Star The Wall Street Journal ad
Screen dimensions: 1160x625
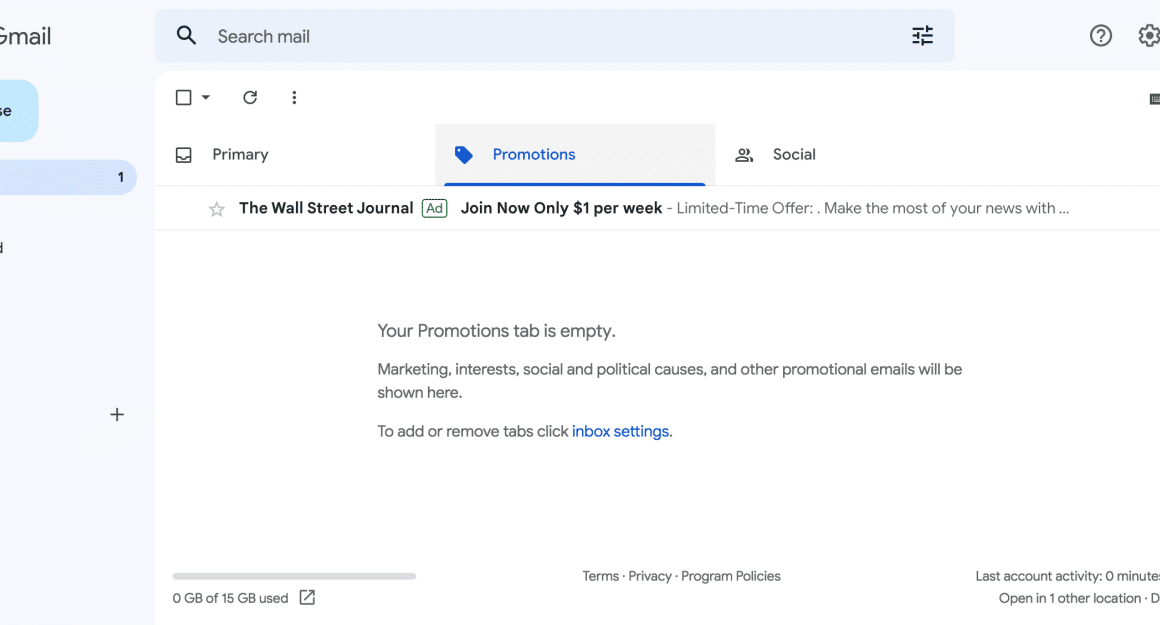pos(216,209)
